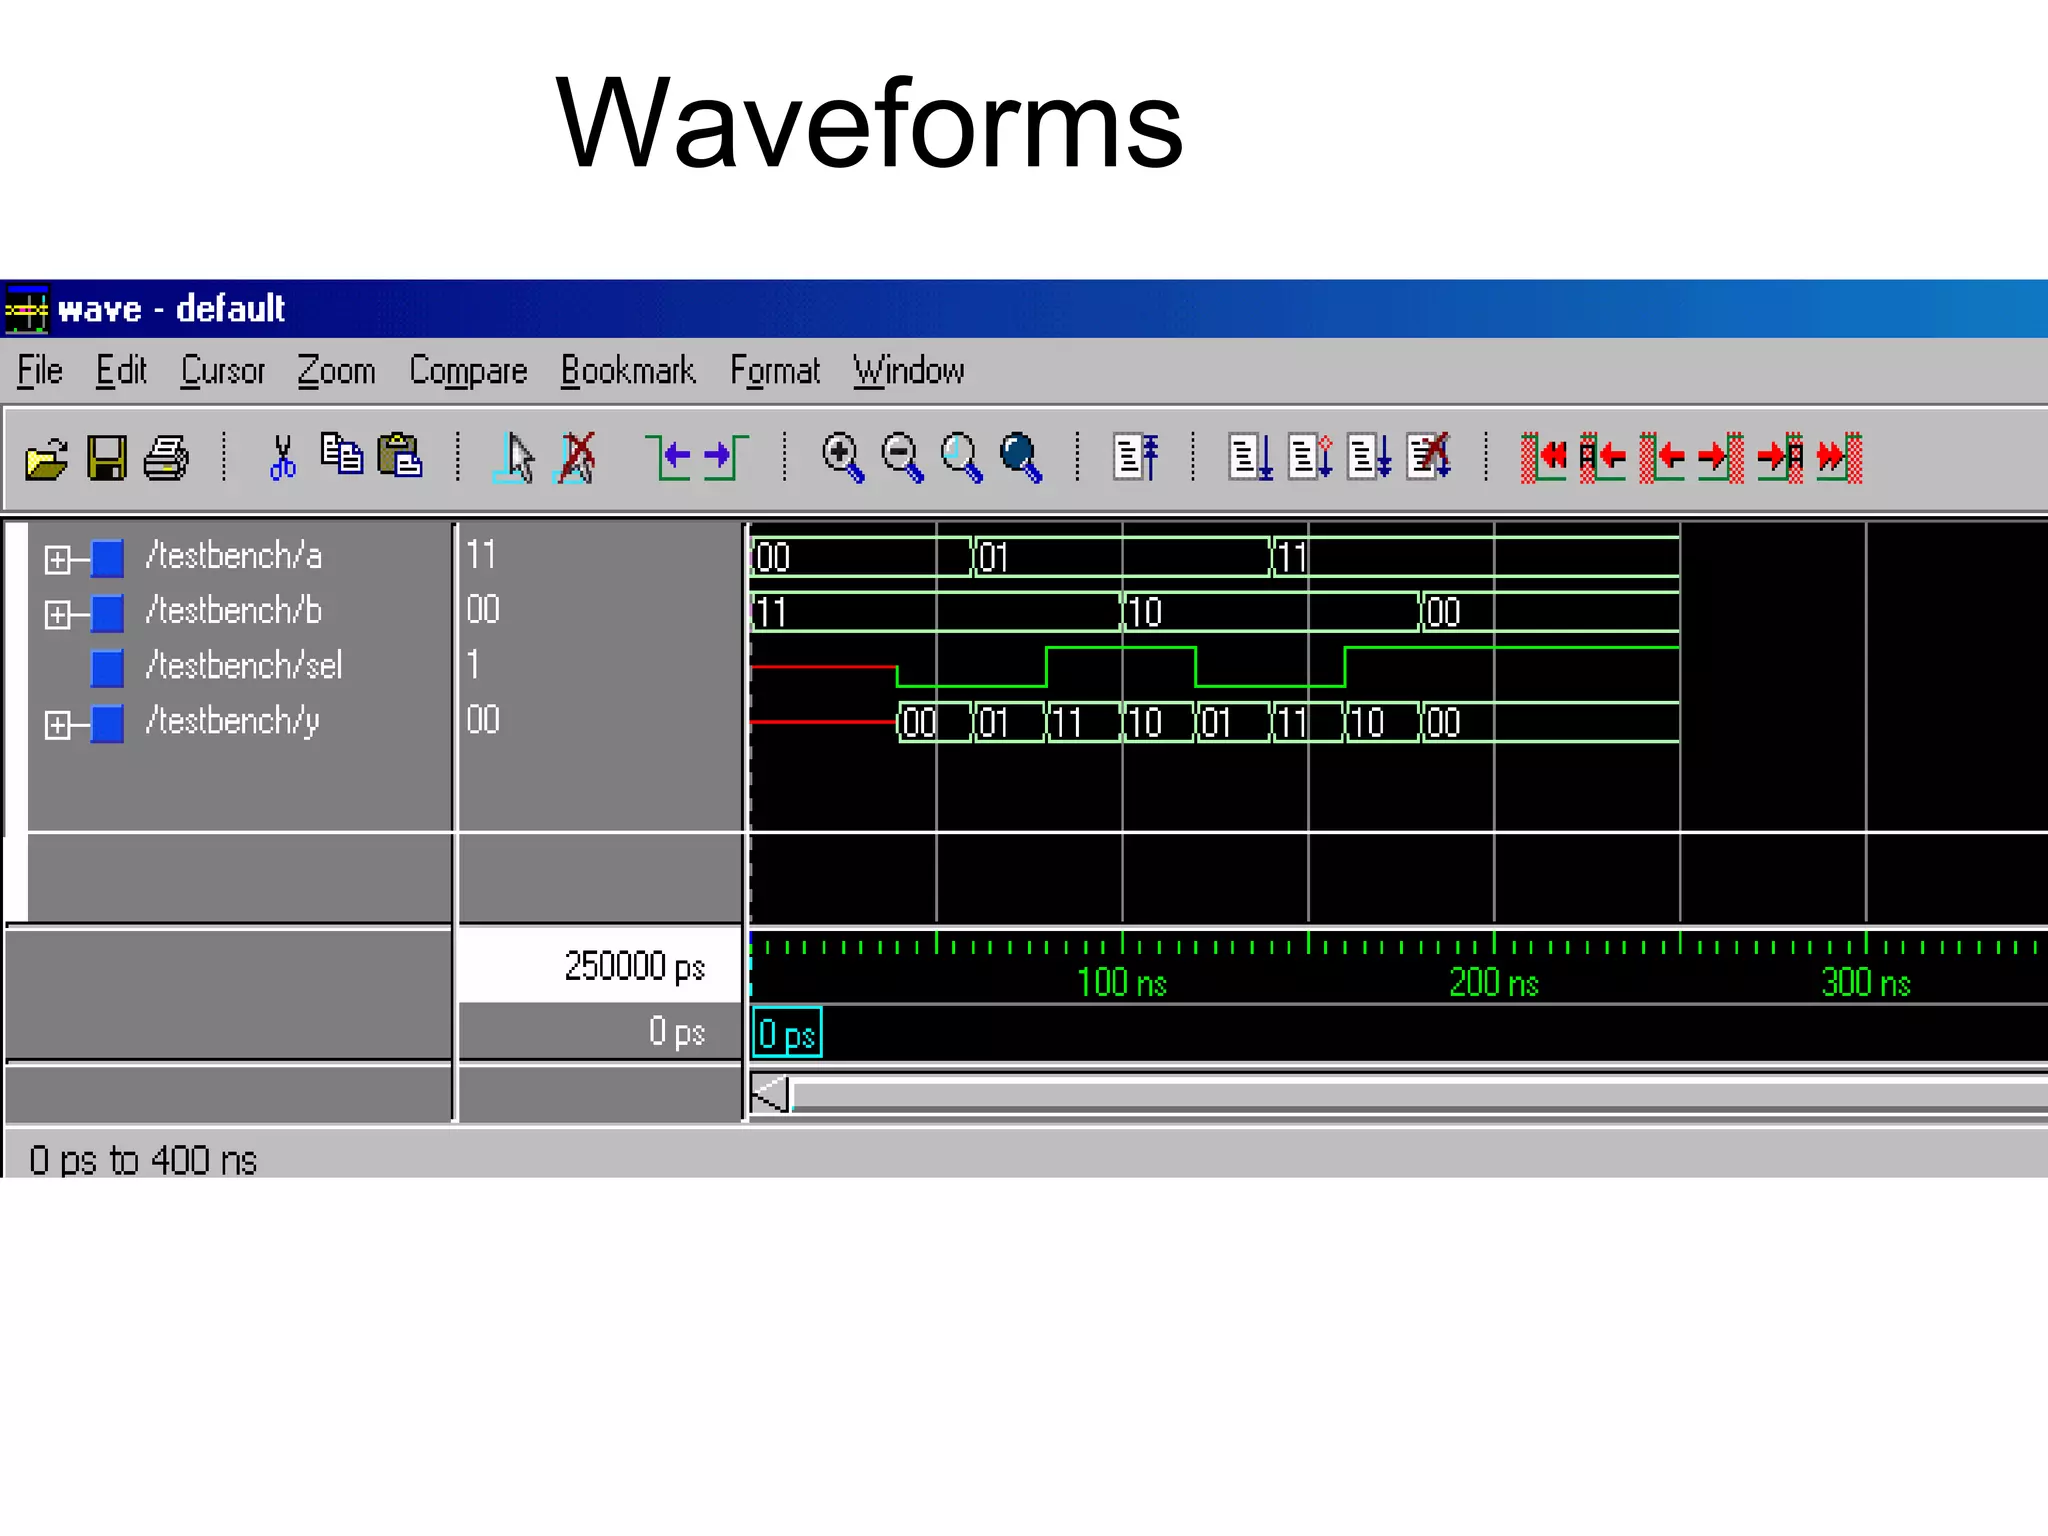Click the 'wave - default' title bar
The image size is (2048, 1536).
tap(1024, 308)
